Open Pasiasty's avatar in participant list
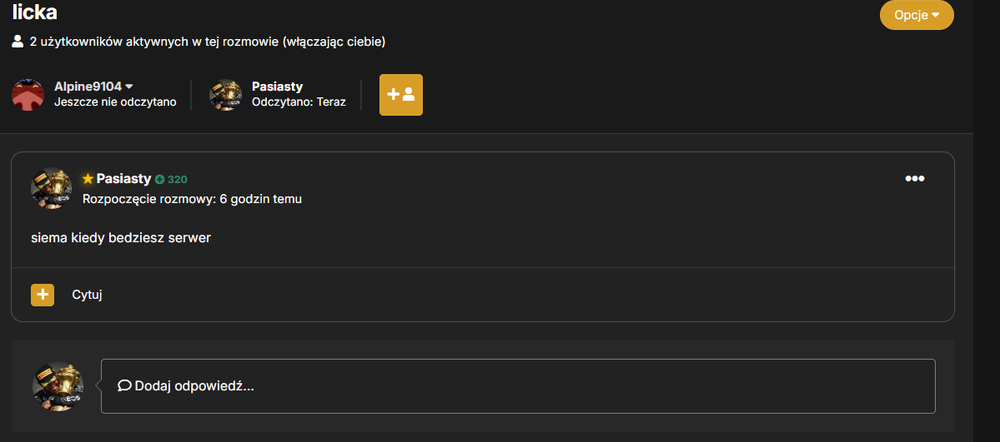This screenshot has width=1000, height=442. tap(225, 95)
